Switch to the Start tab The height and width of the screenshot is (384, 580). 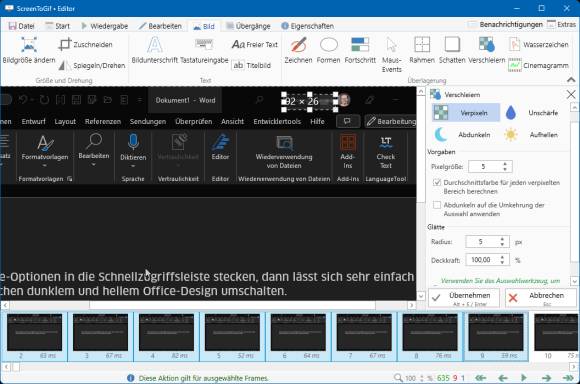(x=57, y=26)
